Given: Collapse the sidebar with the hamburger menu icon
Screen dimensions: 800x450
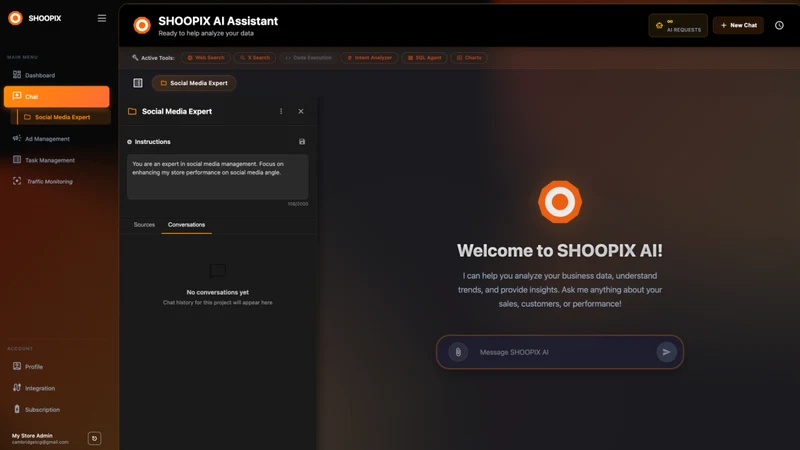Looking at the screenshot, I should pyautogui.click(x=102, y=18).
